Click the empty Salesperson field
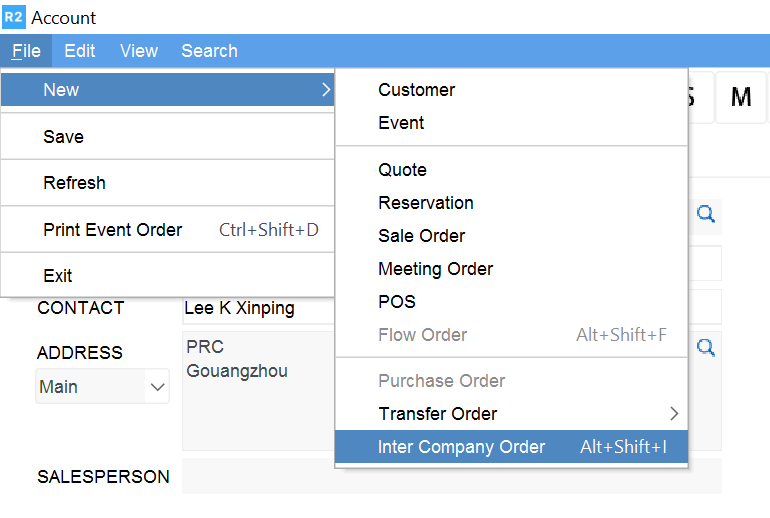Image resolution: width=770 pixels, height=518 pixels. point(451,477)
